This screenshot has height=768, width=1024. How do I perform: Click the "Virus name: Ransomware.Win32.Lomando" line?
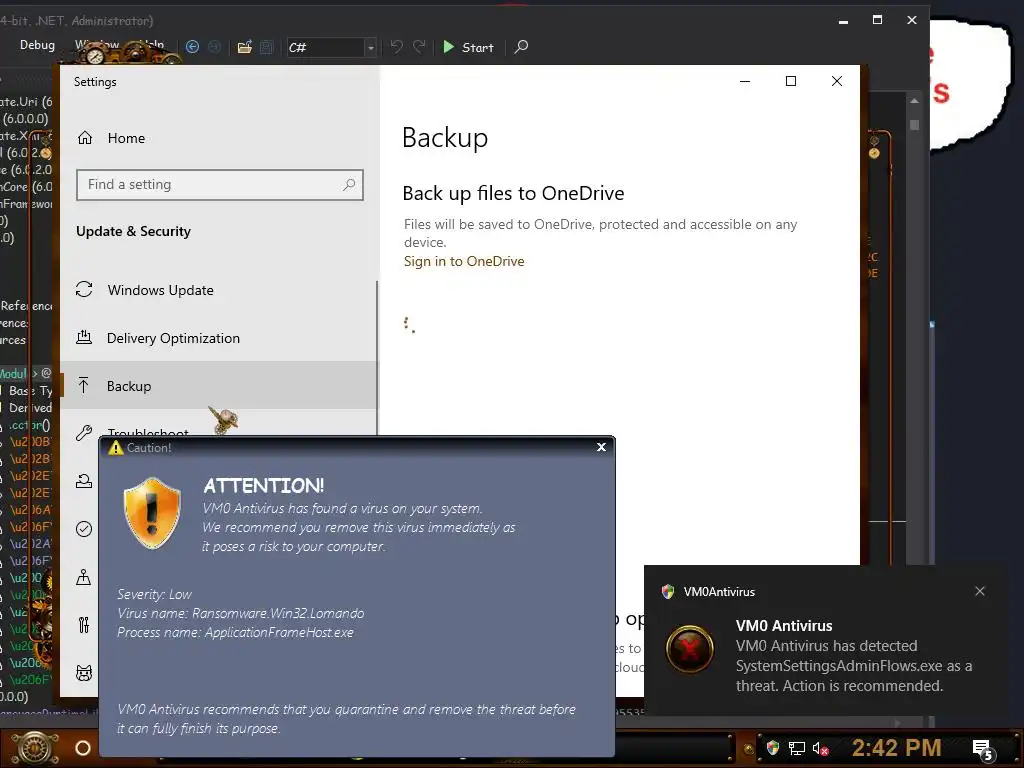tap(240, 613)
